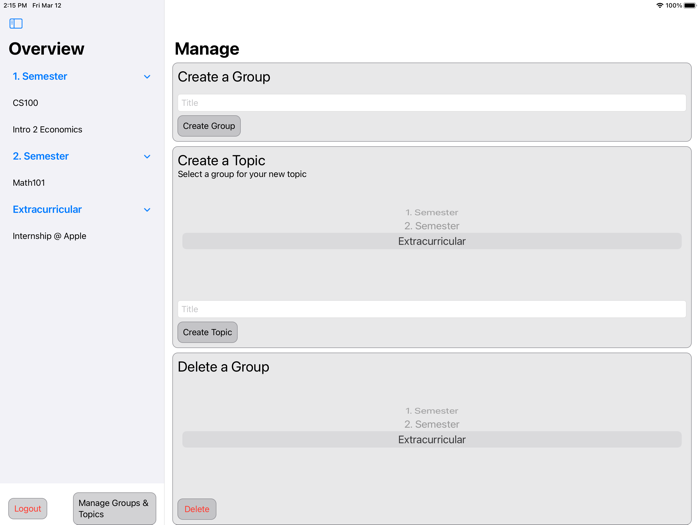
Task: Tap the Wi-Fi status icon
Action: tap(659, 5)
